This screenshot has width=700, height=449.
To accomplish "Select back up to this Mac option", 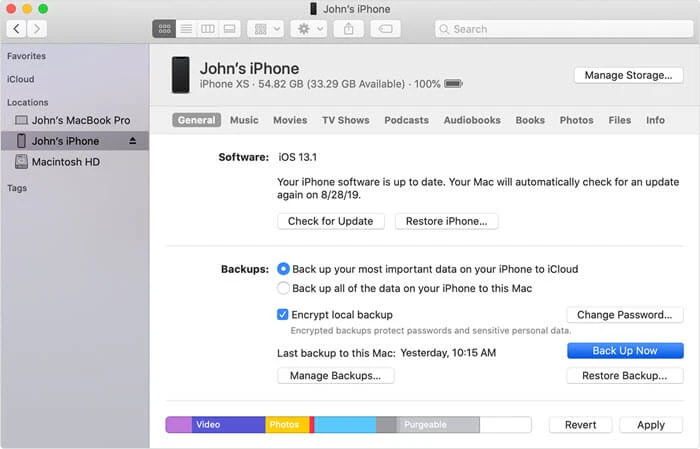I will 284,288.
